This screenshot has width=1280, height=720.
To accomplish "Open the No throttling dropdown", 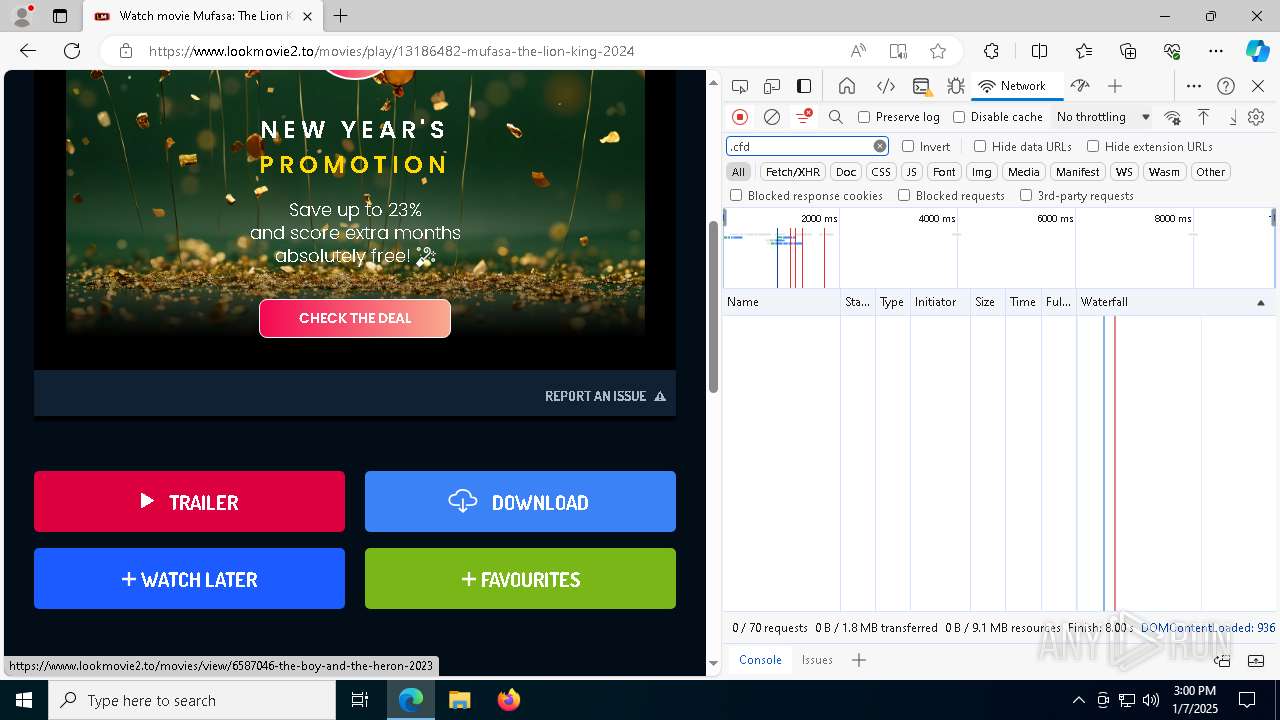I will (1103, 117).
